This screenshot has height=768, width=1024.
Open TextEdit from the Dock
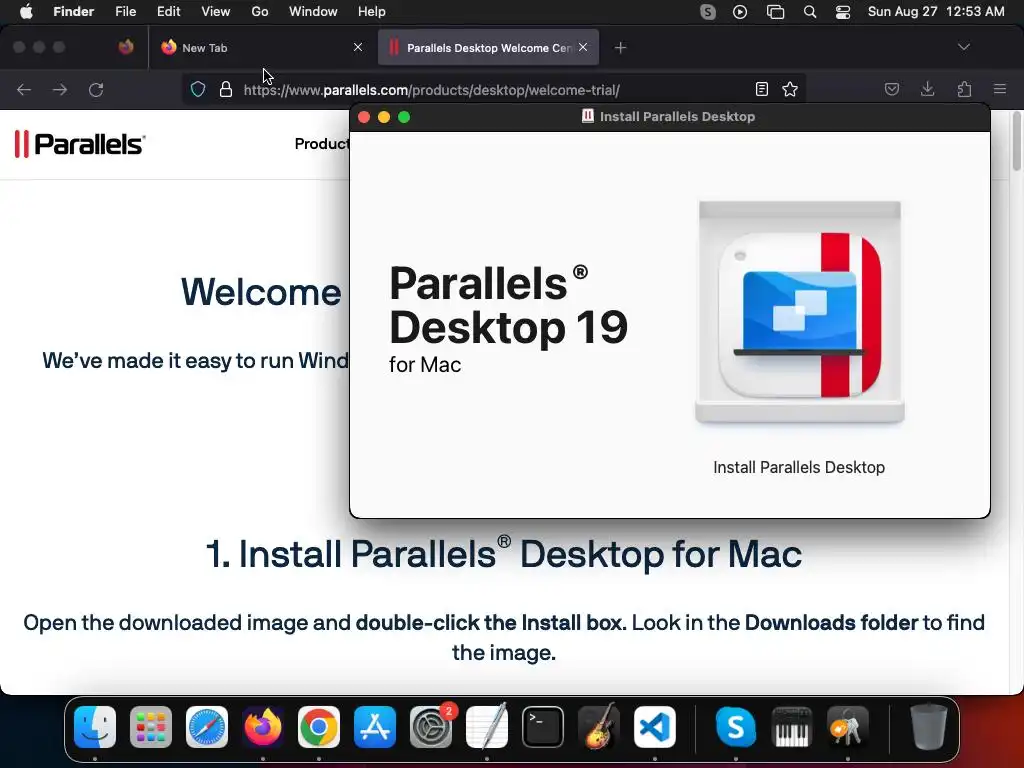pyautogui.click(x=487, y=727)
